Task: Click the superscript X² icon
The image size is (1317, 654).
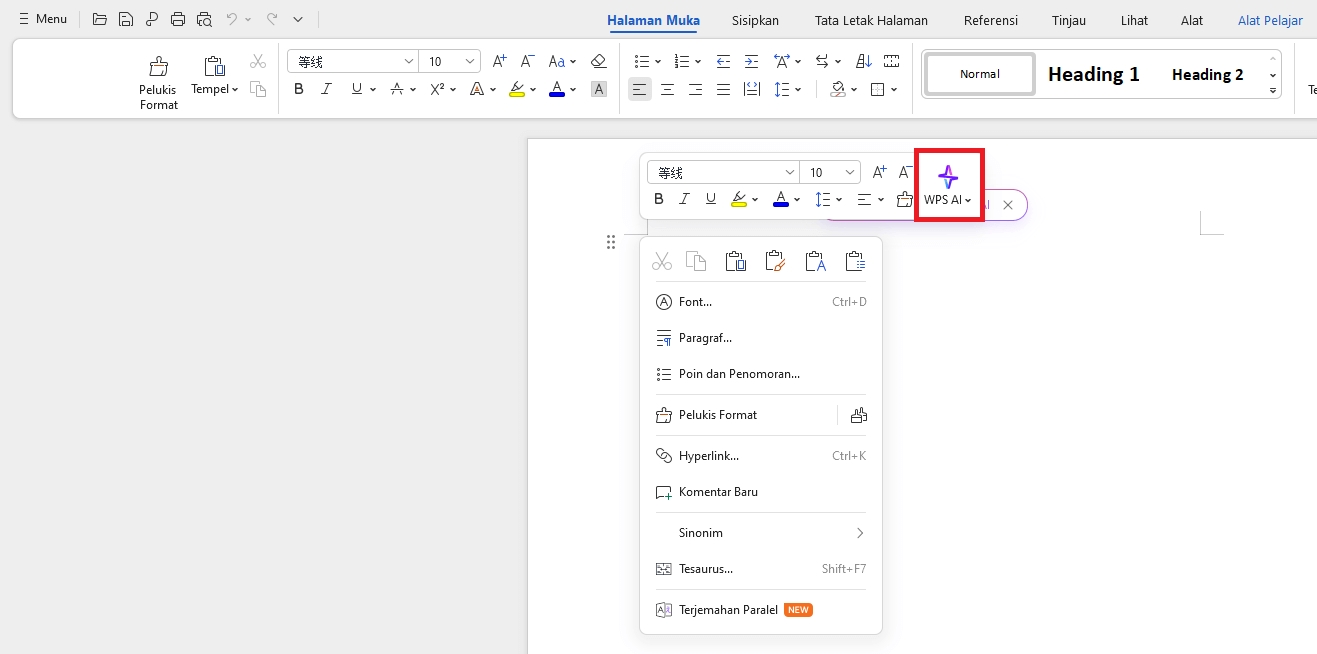Action: coord(437,89)
